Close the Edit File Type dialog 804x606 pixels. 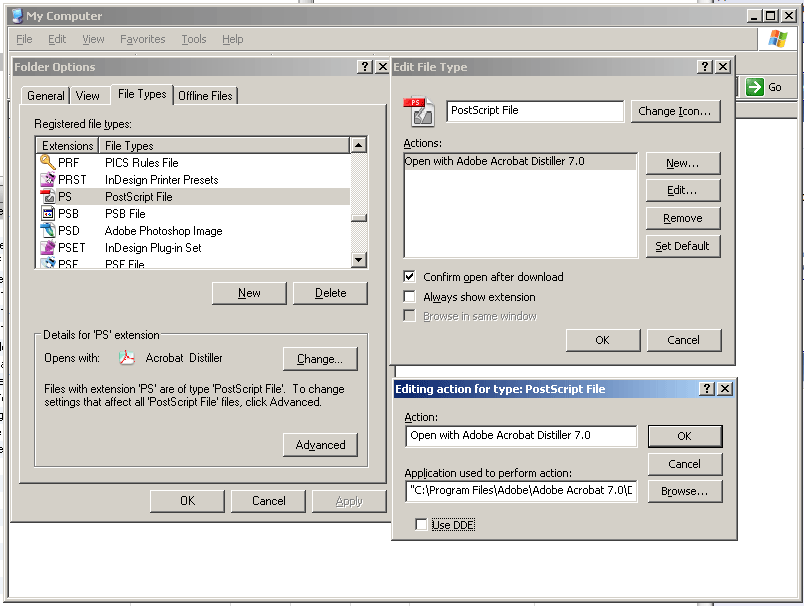pyautogui.click(x=722, y=67)
